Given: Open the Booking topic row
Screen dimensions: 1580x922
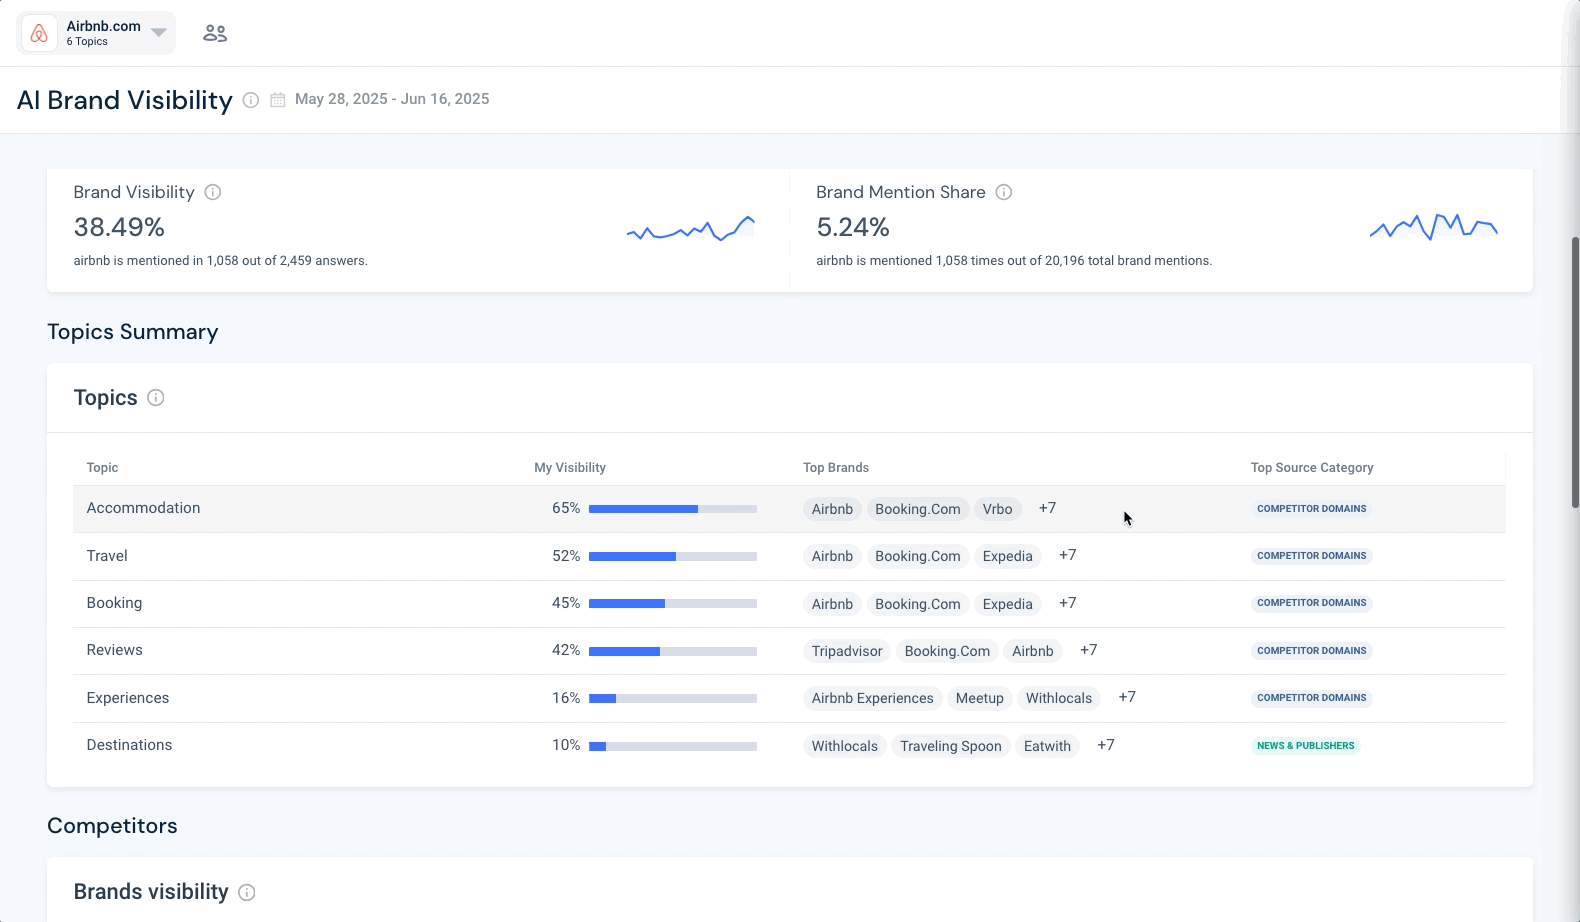Looking at the screenshot, I should pos(789,603).
